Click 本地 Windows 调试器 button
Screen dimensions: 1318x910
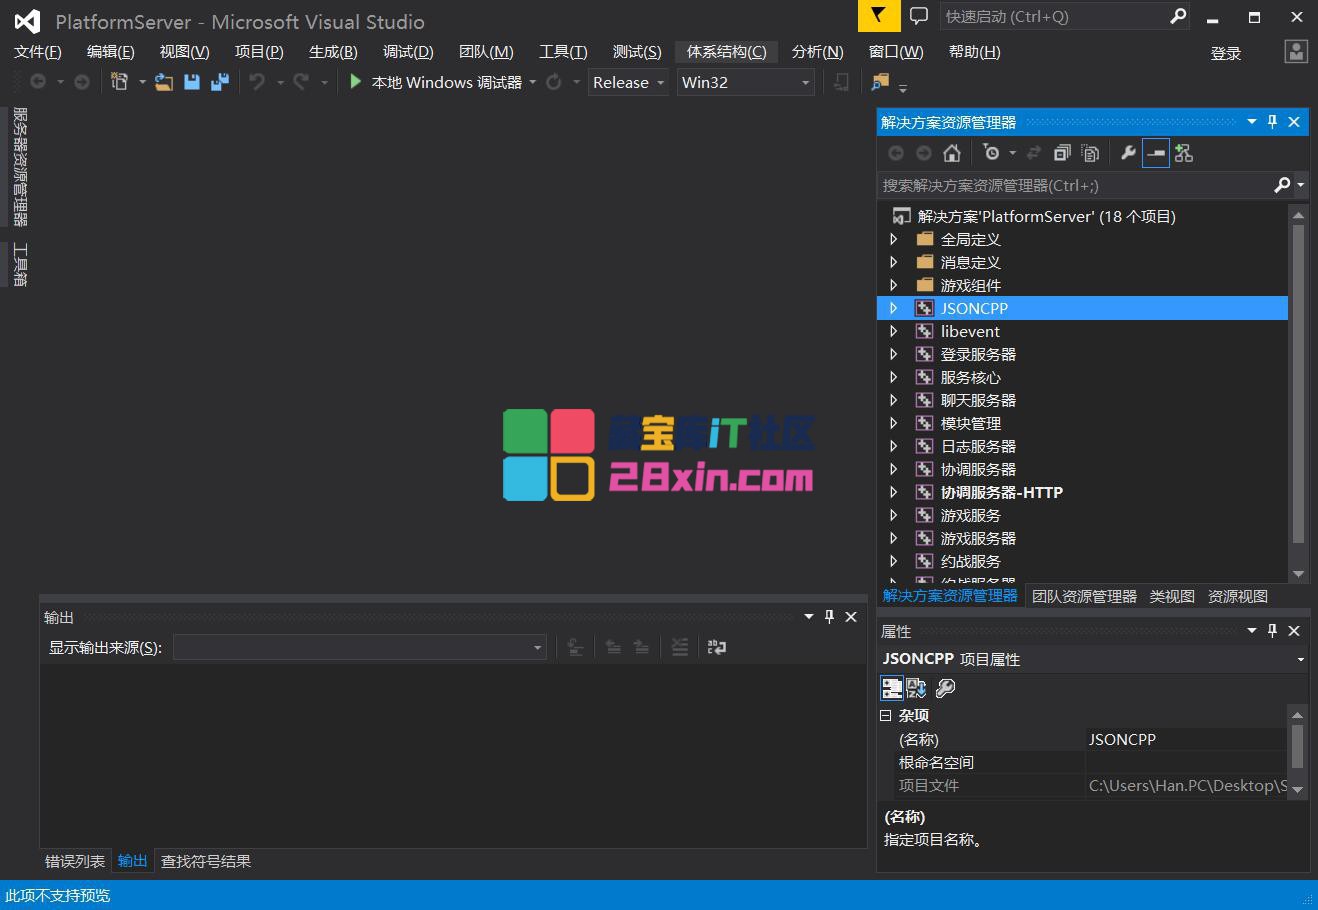pyautogui.click(x=436, y=82)
